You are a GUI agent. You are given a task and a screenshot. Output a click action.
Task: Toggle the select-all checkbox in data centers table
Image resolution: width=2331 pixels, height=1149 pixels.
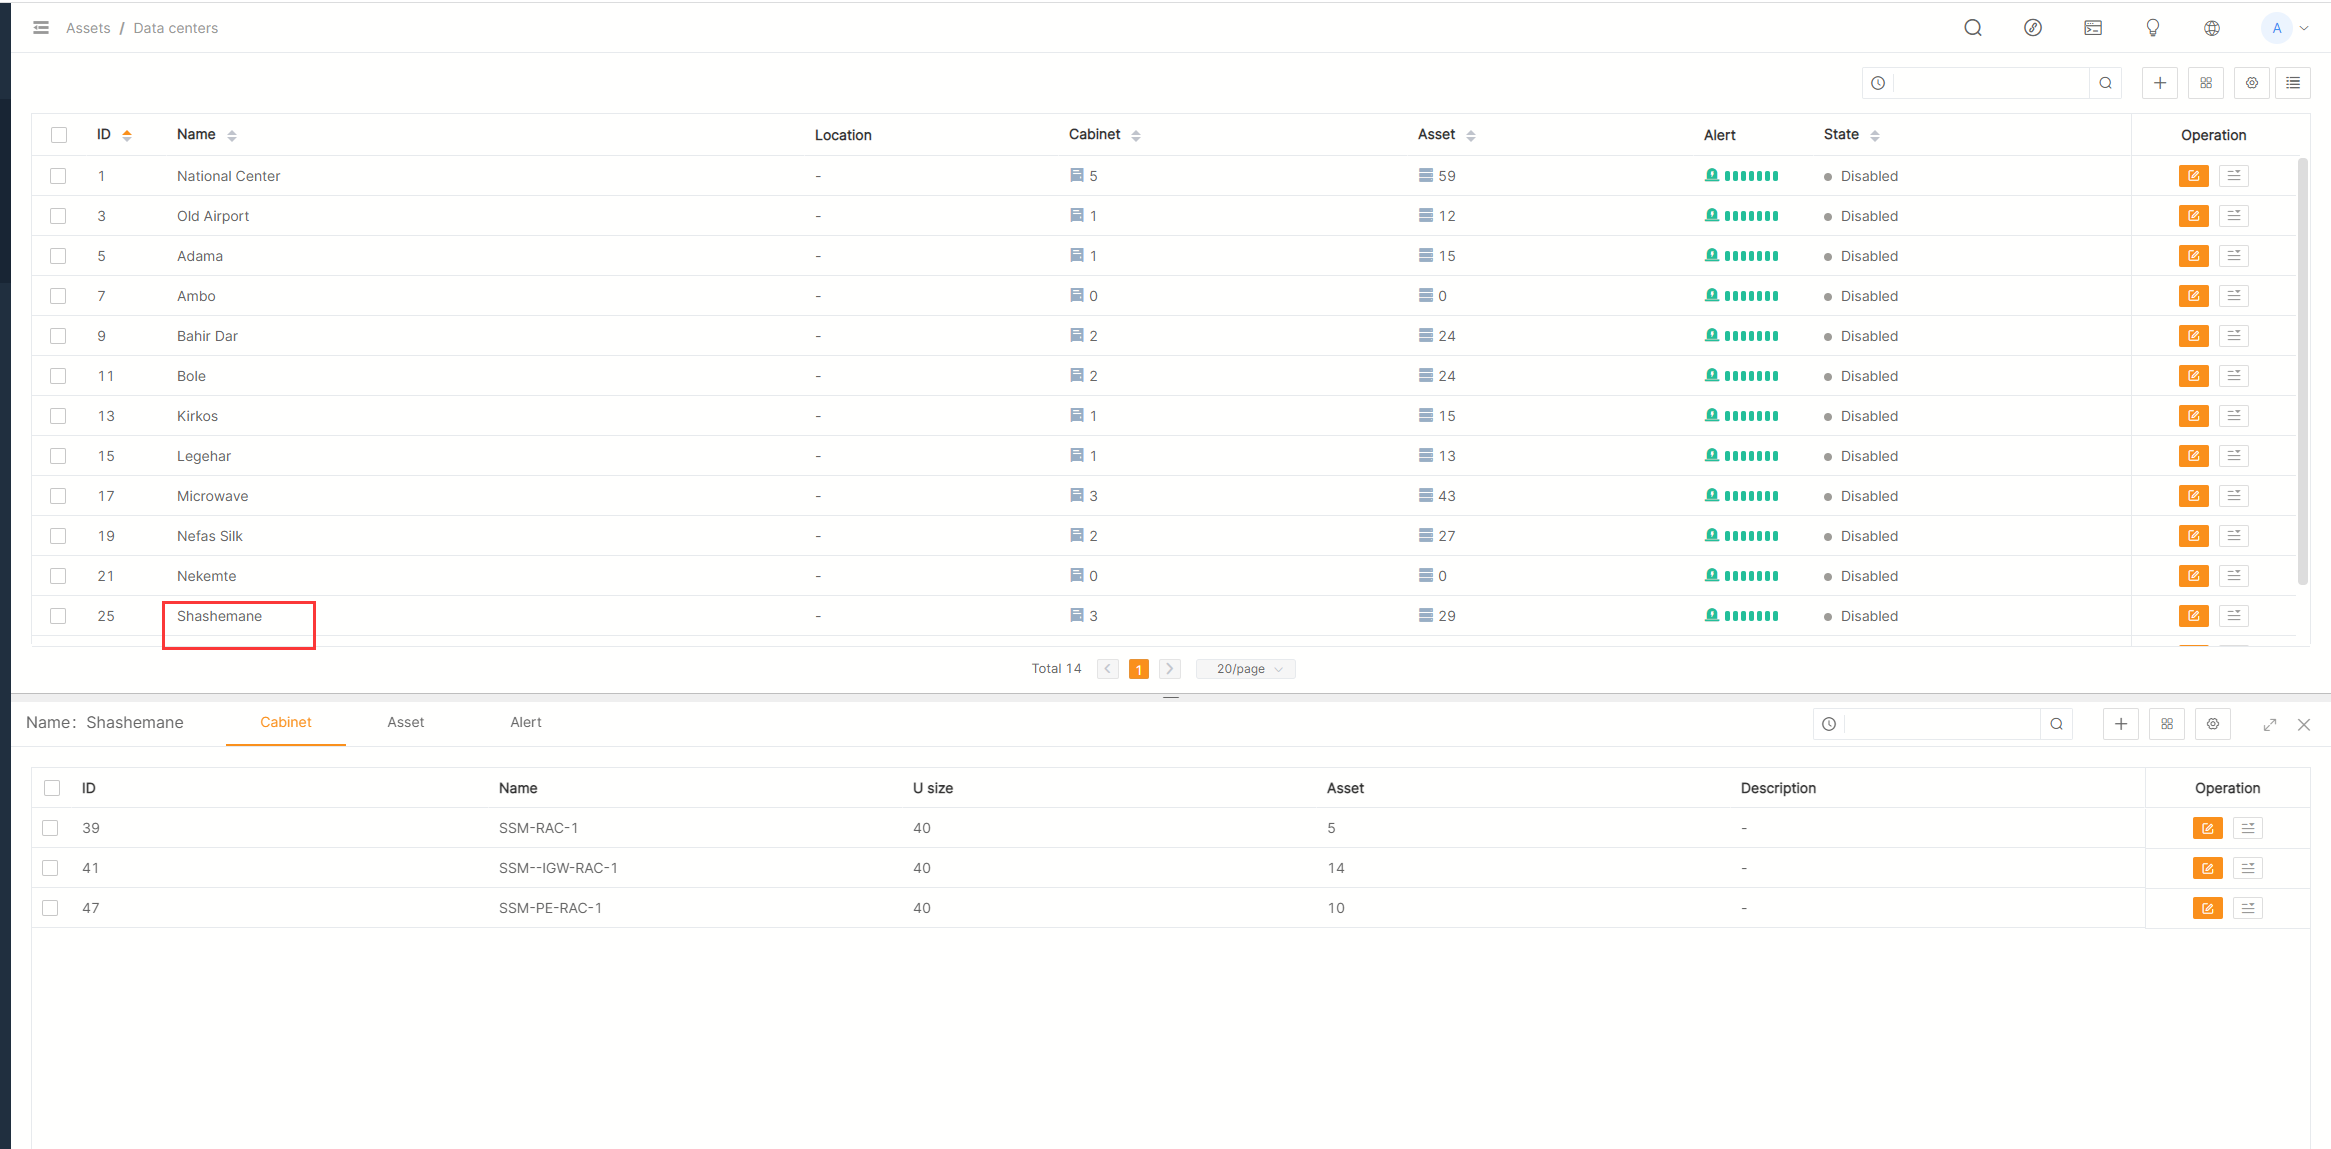(x=59, y=135)
